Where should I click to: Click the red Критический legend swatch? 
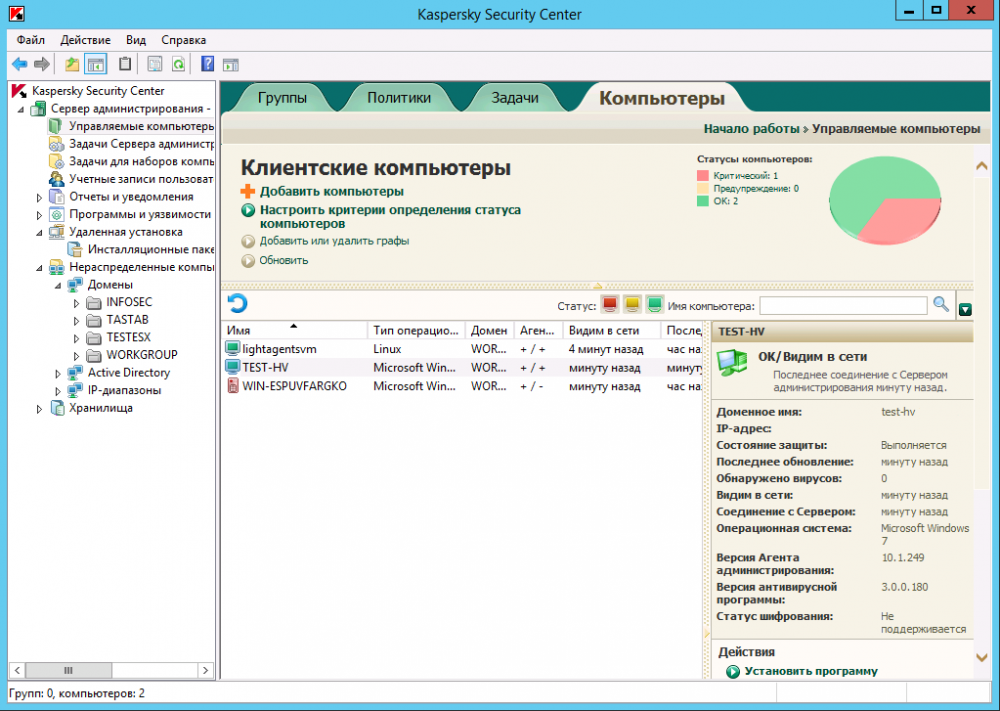tap(703, 175)
